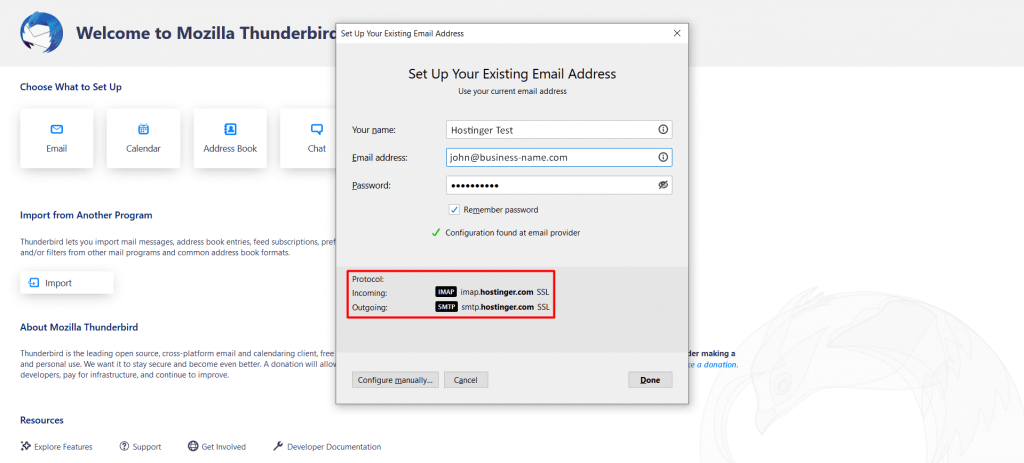Focus the Email address input field
This screenshot has height=463, width=1024.
(550, 158)
